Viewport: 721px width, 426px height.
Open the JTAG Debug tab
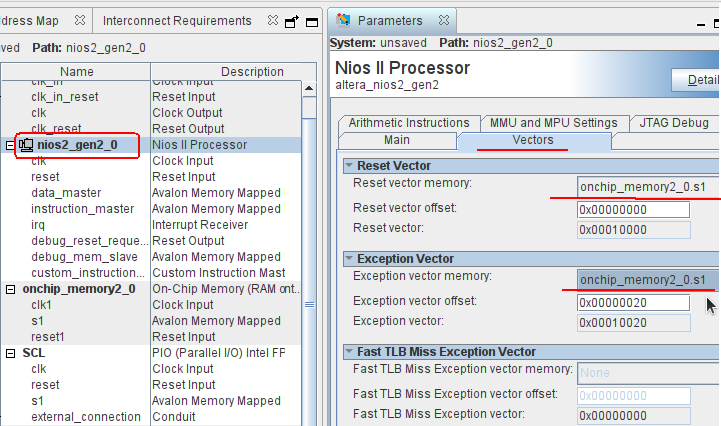674,123
